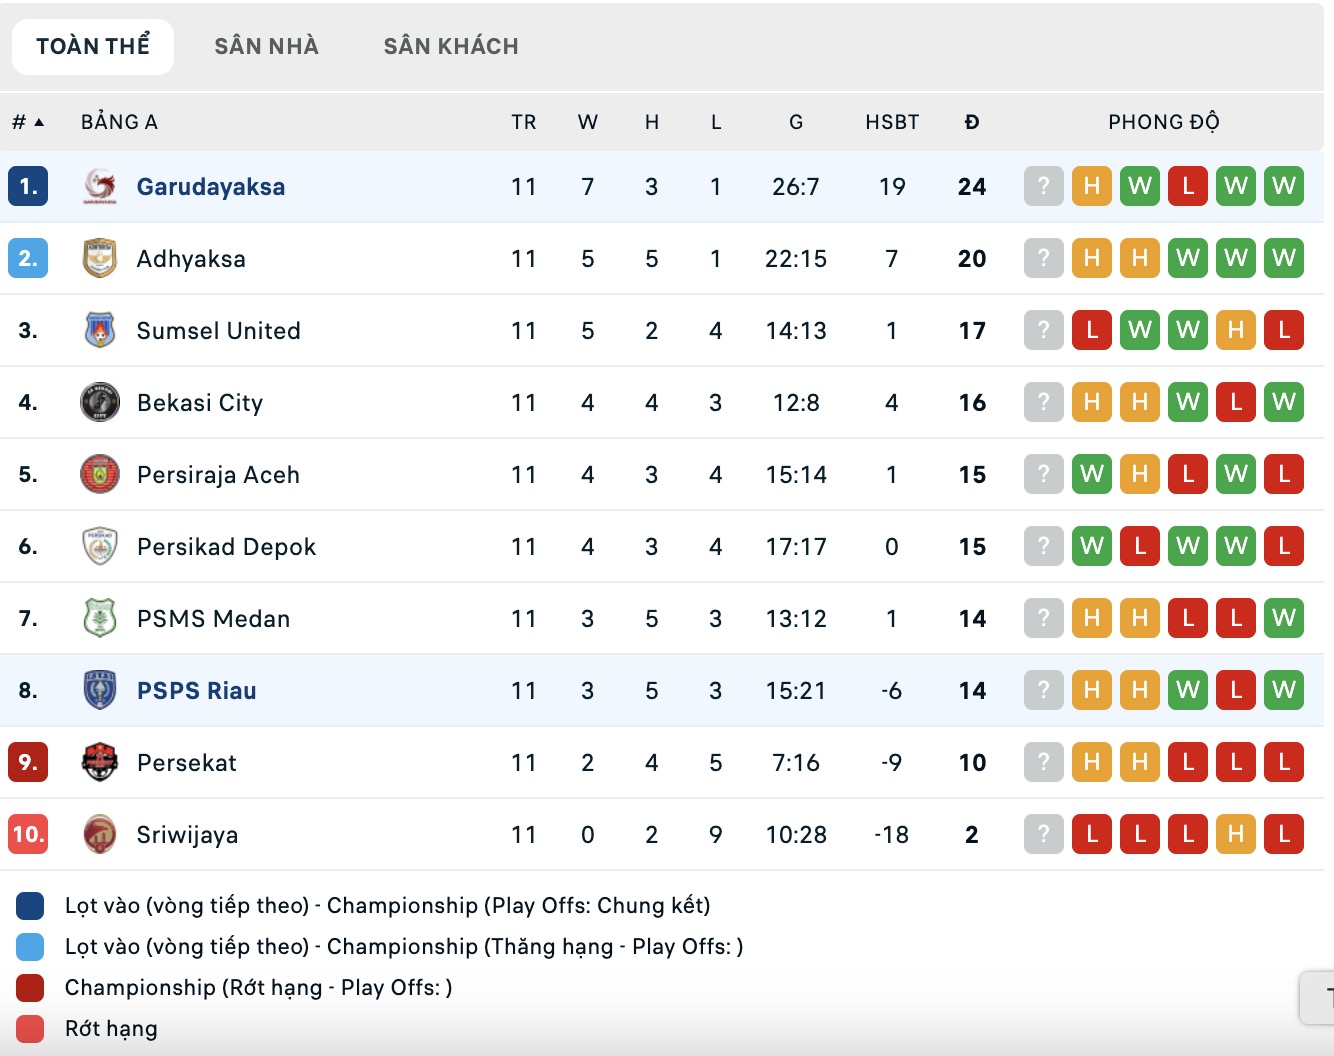Click the Persiraja Aceh team crest
The image size is (1334, 1056).
pos(99,474)
